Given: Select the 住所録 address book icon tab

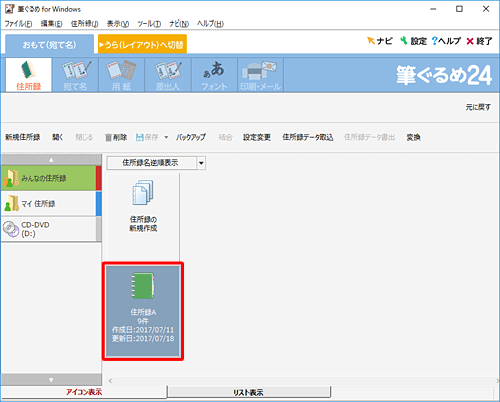Looking at the screenshot, I should click(x=29, y=75).
